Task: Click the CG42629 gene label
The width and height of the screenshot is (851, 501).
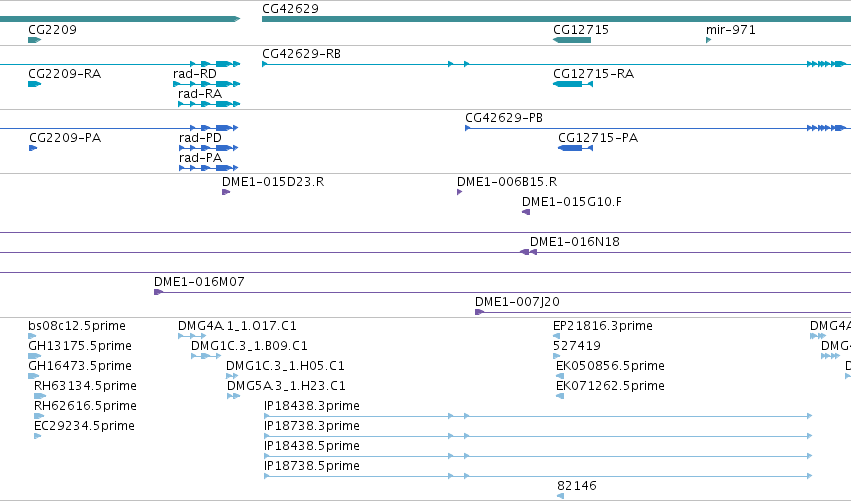Action: 290,9
